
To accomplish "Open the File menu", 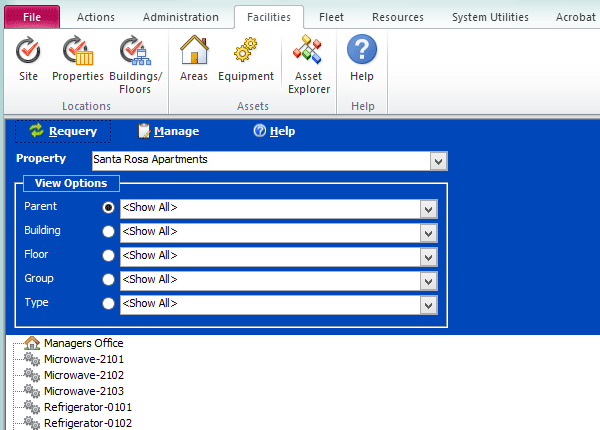I will pyautogui.click(x=32, y=17).
